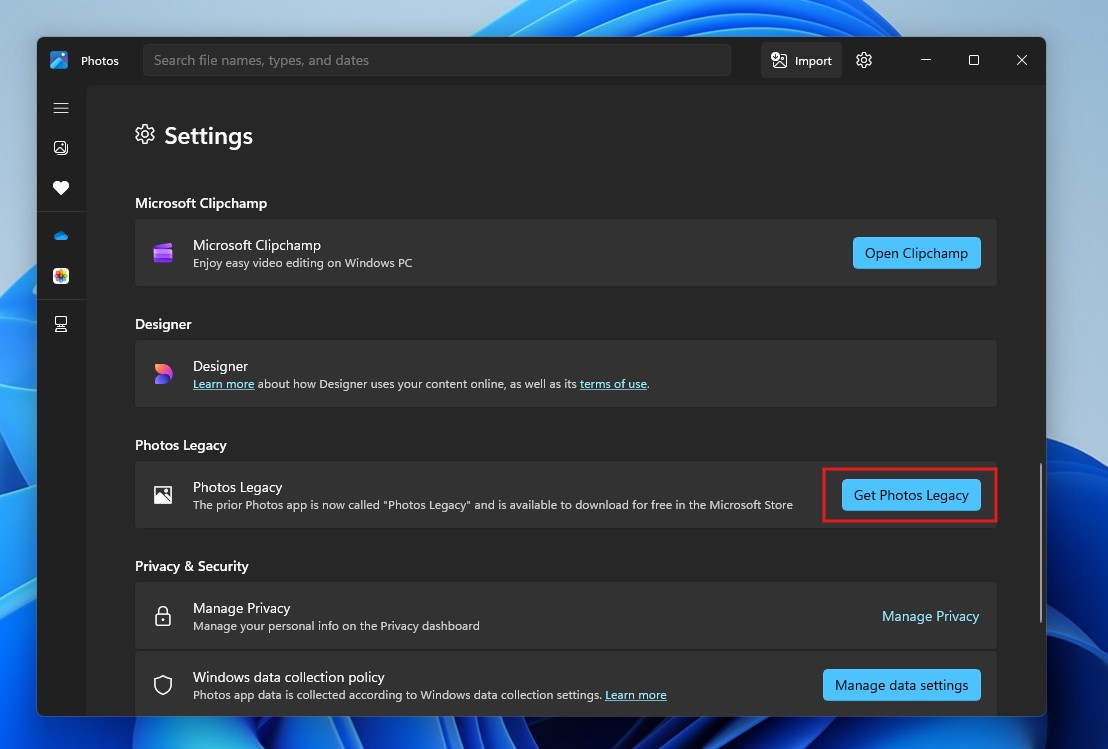
Task: Click the Microsoft Clipchamp purple icon
Action: pyautogui.click(x=163, y=253)
